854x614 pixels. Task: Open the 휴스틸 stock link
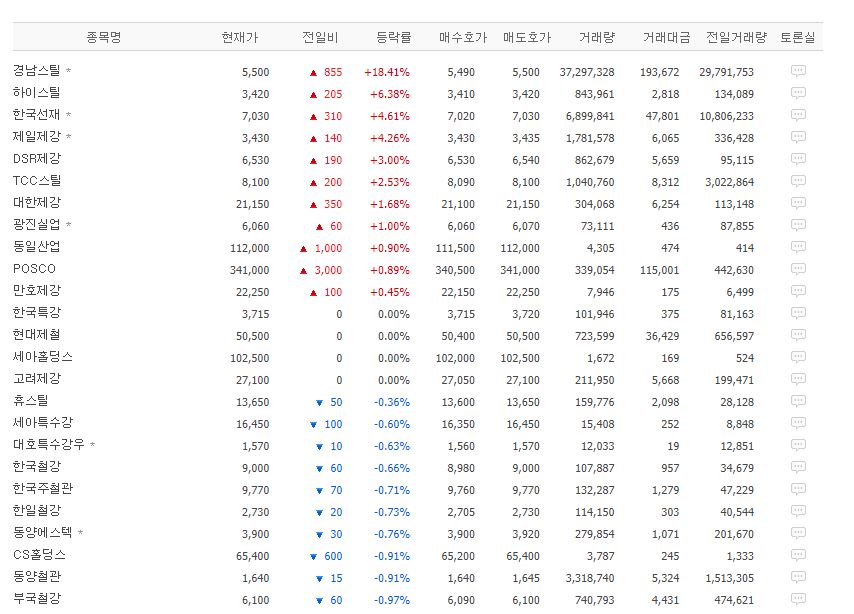click(30, 400)
